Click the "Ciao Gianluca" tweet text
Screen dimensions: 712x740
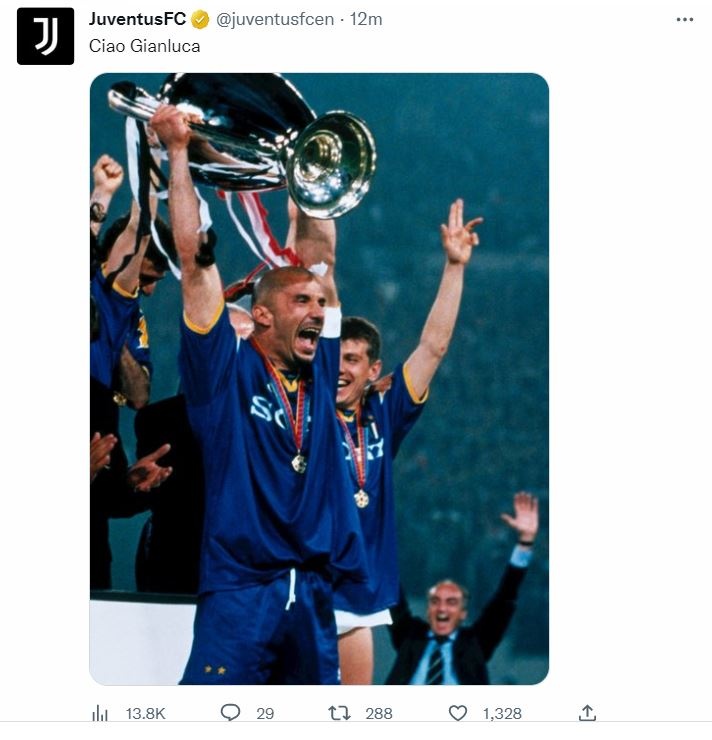pyautogui.click(x=144, y=47)
